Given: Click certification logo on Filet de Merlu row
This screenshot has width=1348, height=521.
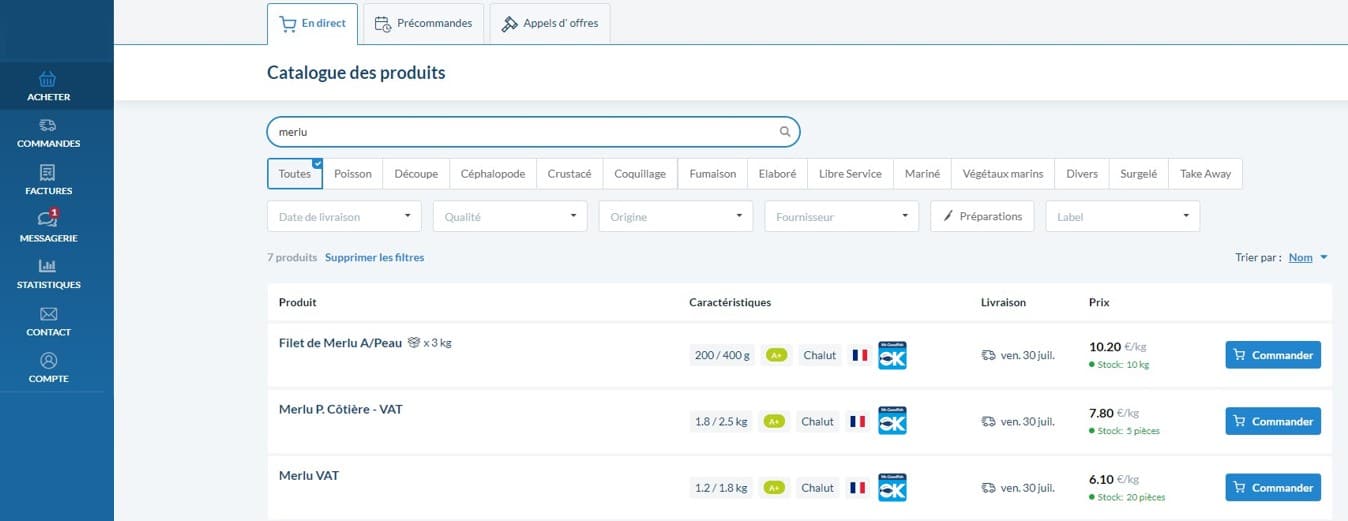Looking at the screenshot, I should coord(892,355).
